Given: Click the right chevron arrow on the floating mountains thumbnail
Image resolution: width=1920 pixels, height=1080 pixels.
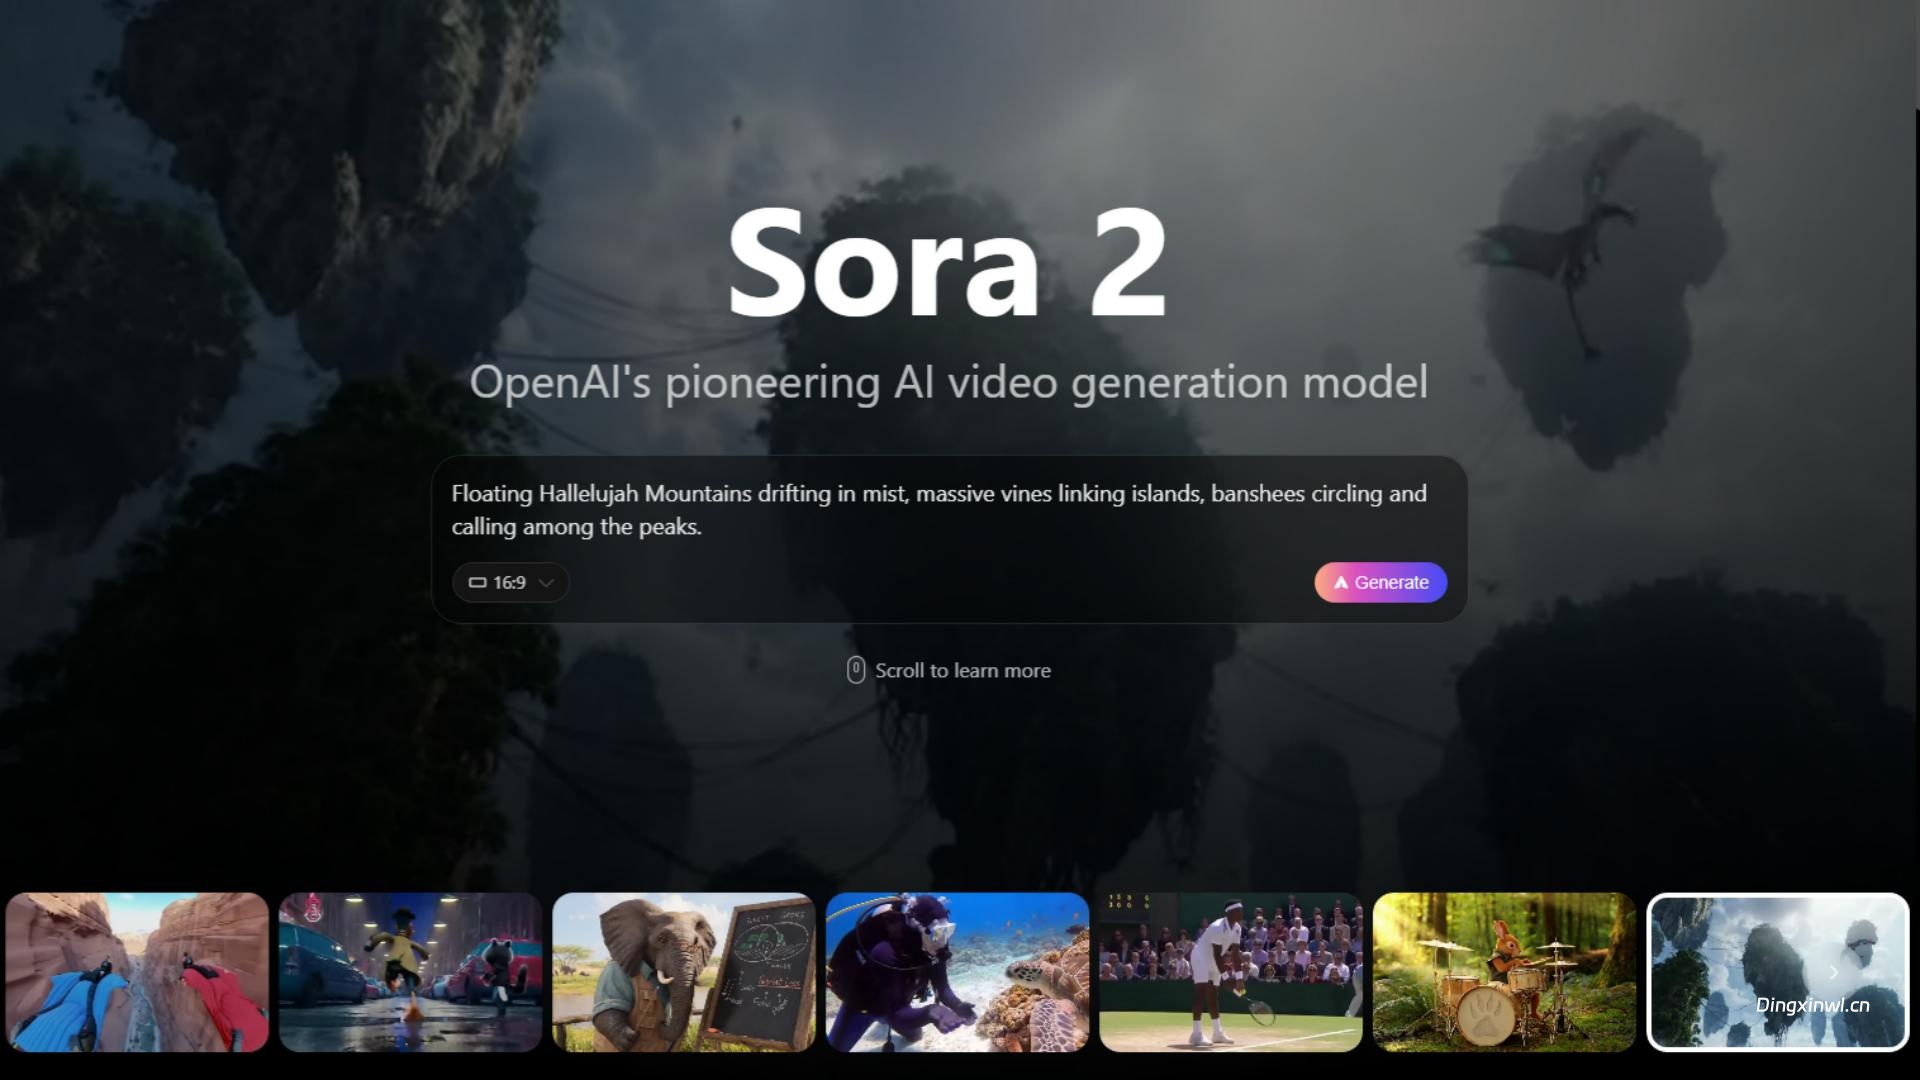Looking at the screenshot, I should (1833, 972).
